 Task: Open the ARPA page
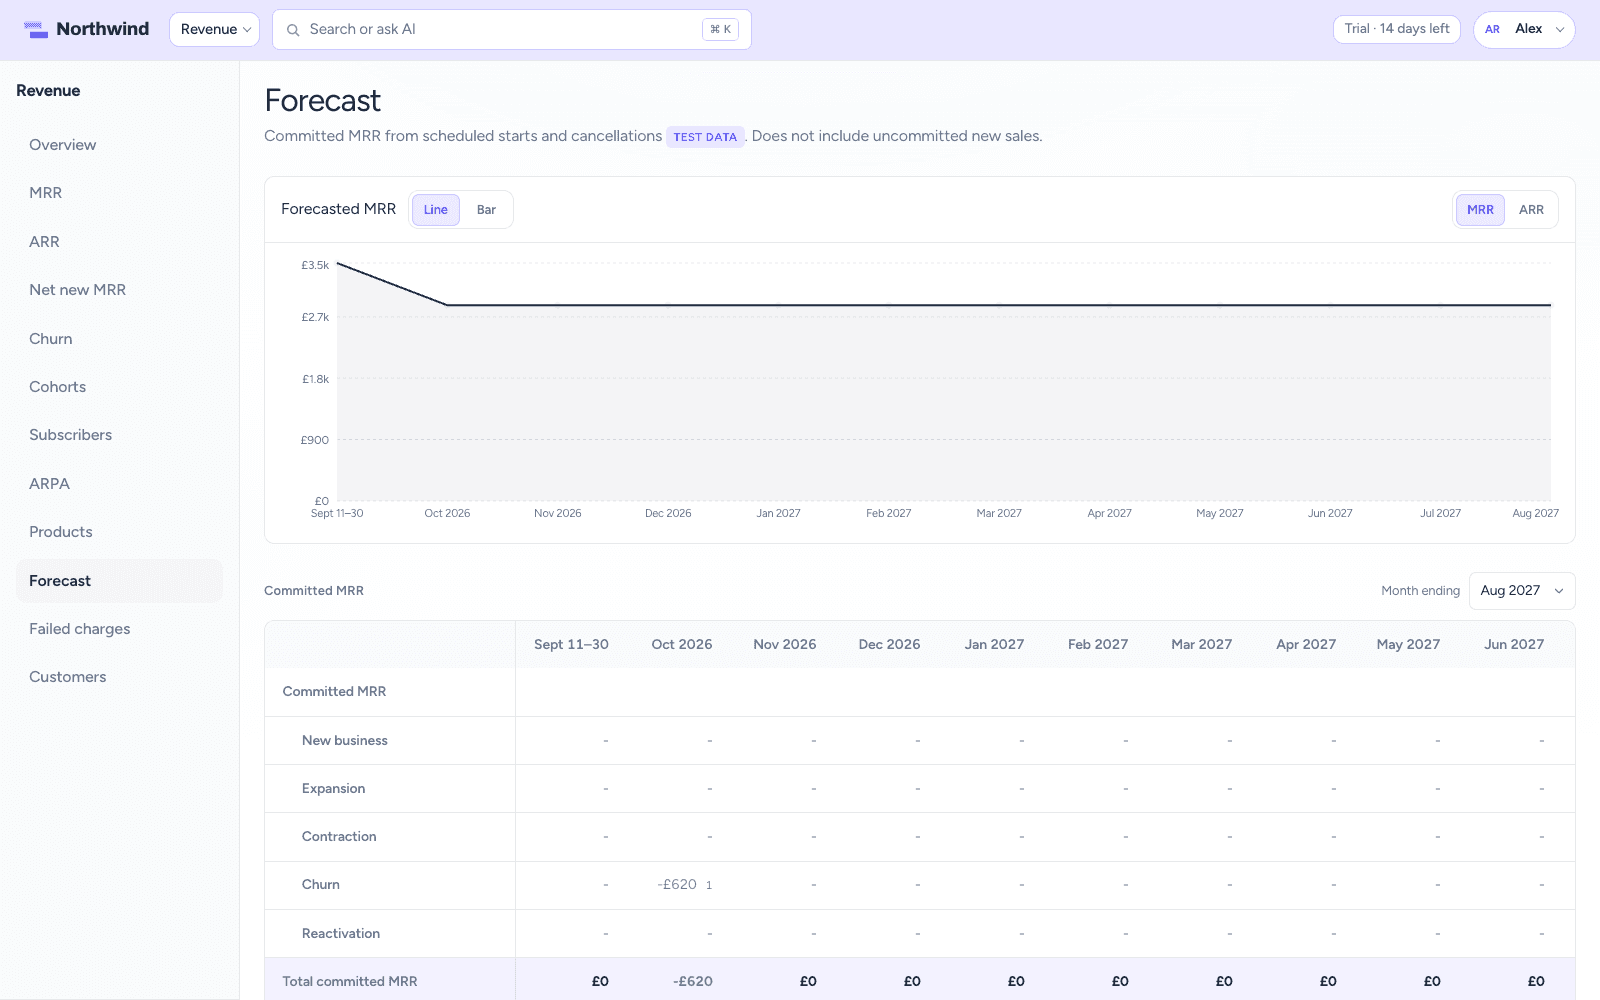pyautogui.click(x=119, y=484)
